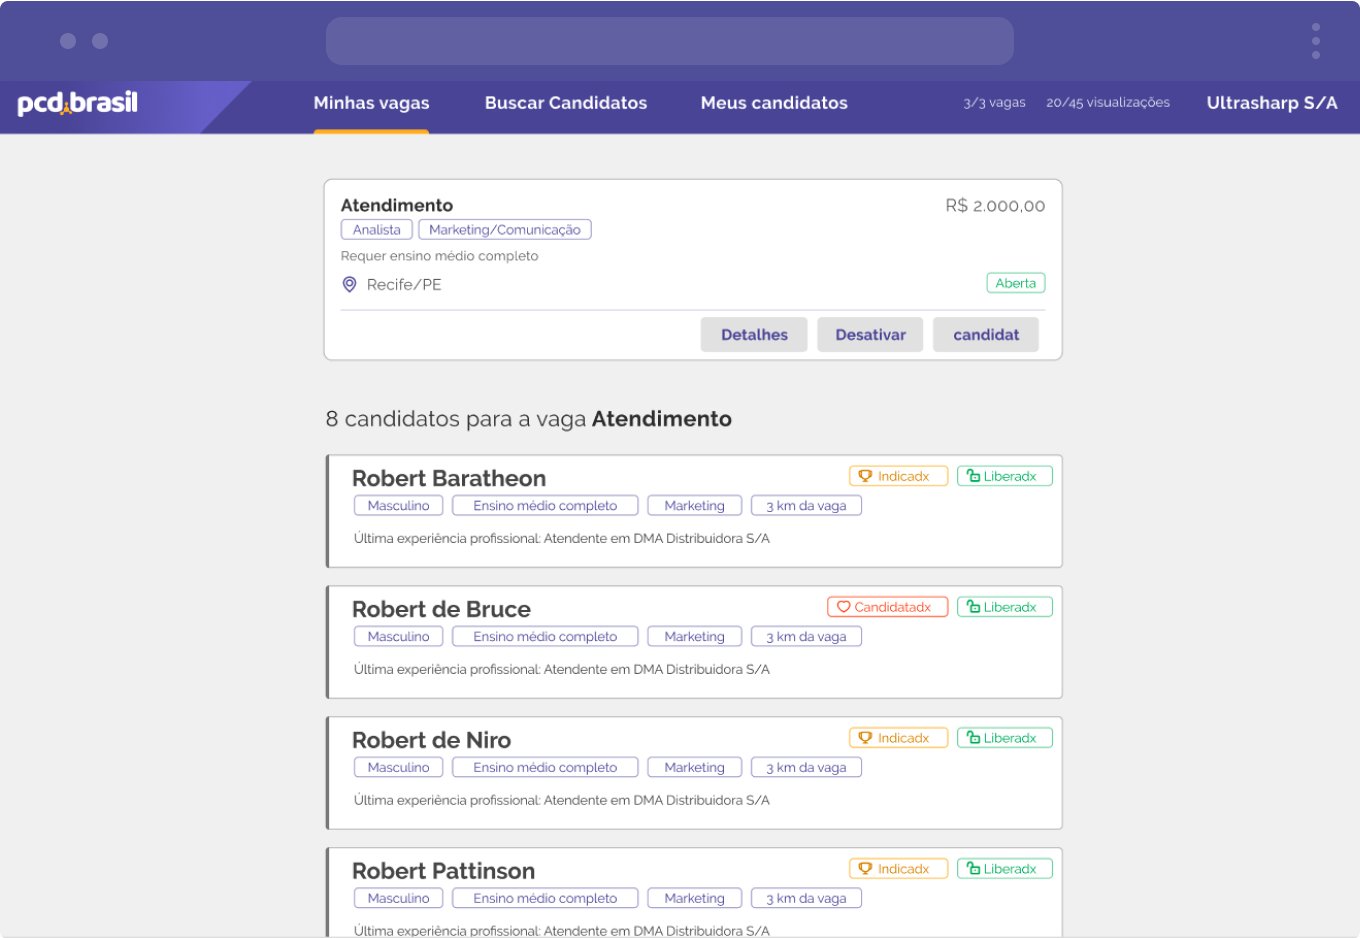The width and height of the screenshot is (1360, 938).
Task: Click the three-dot browser menu icon
Action: pos(1315,41)
